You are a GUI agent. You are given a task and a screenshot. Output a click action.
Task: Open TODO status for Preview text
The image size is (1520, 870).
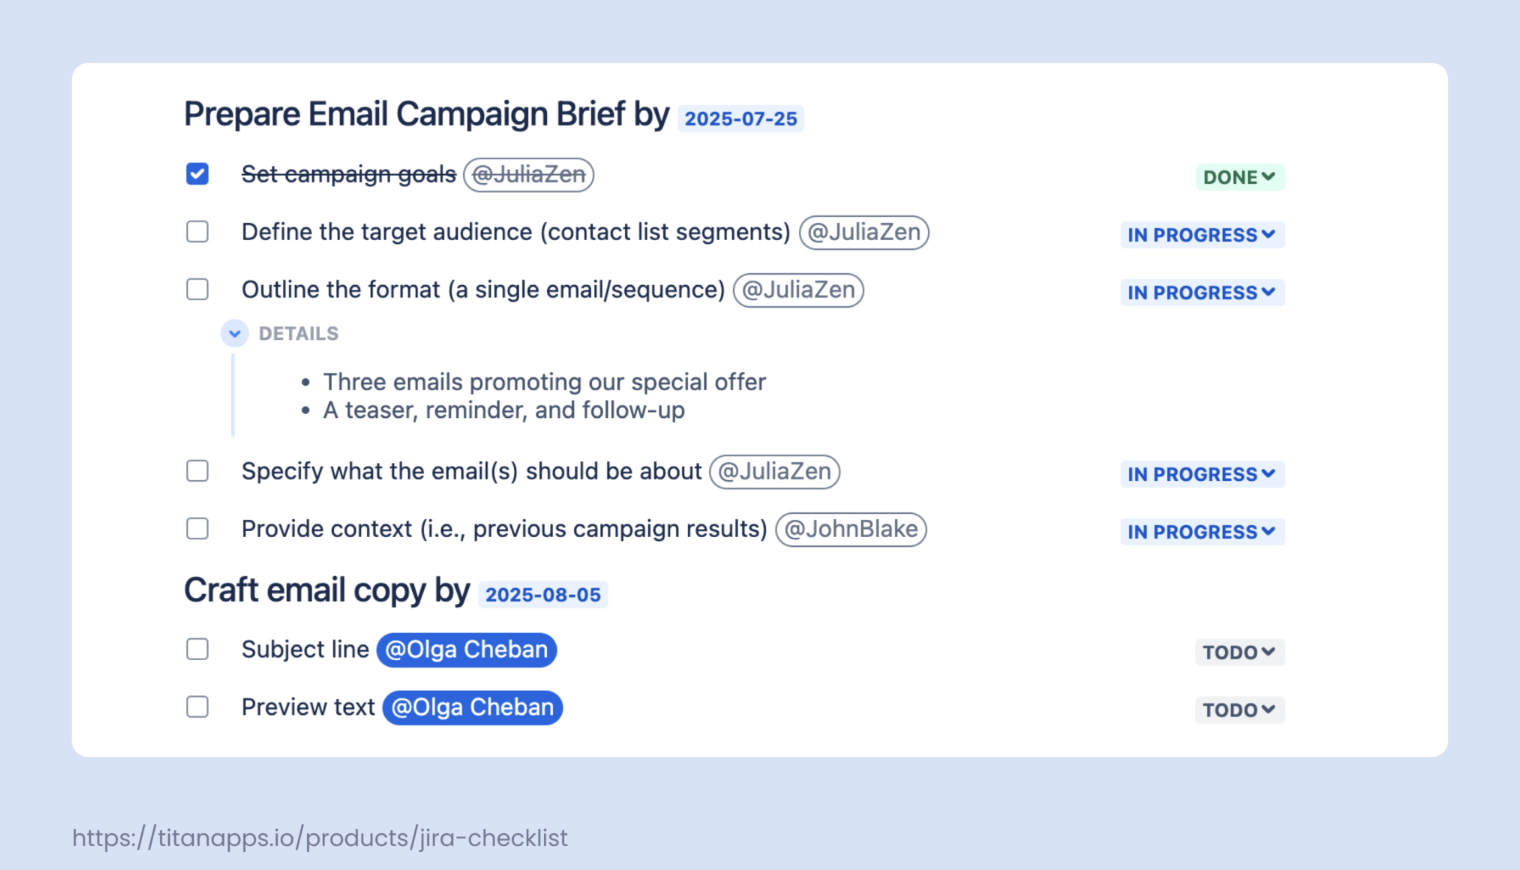click(1239, 710)
